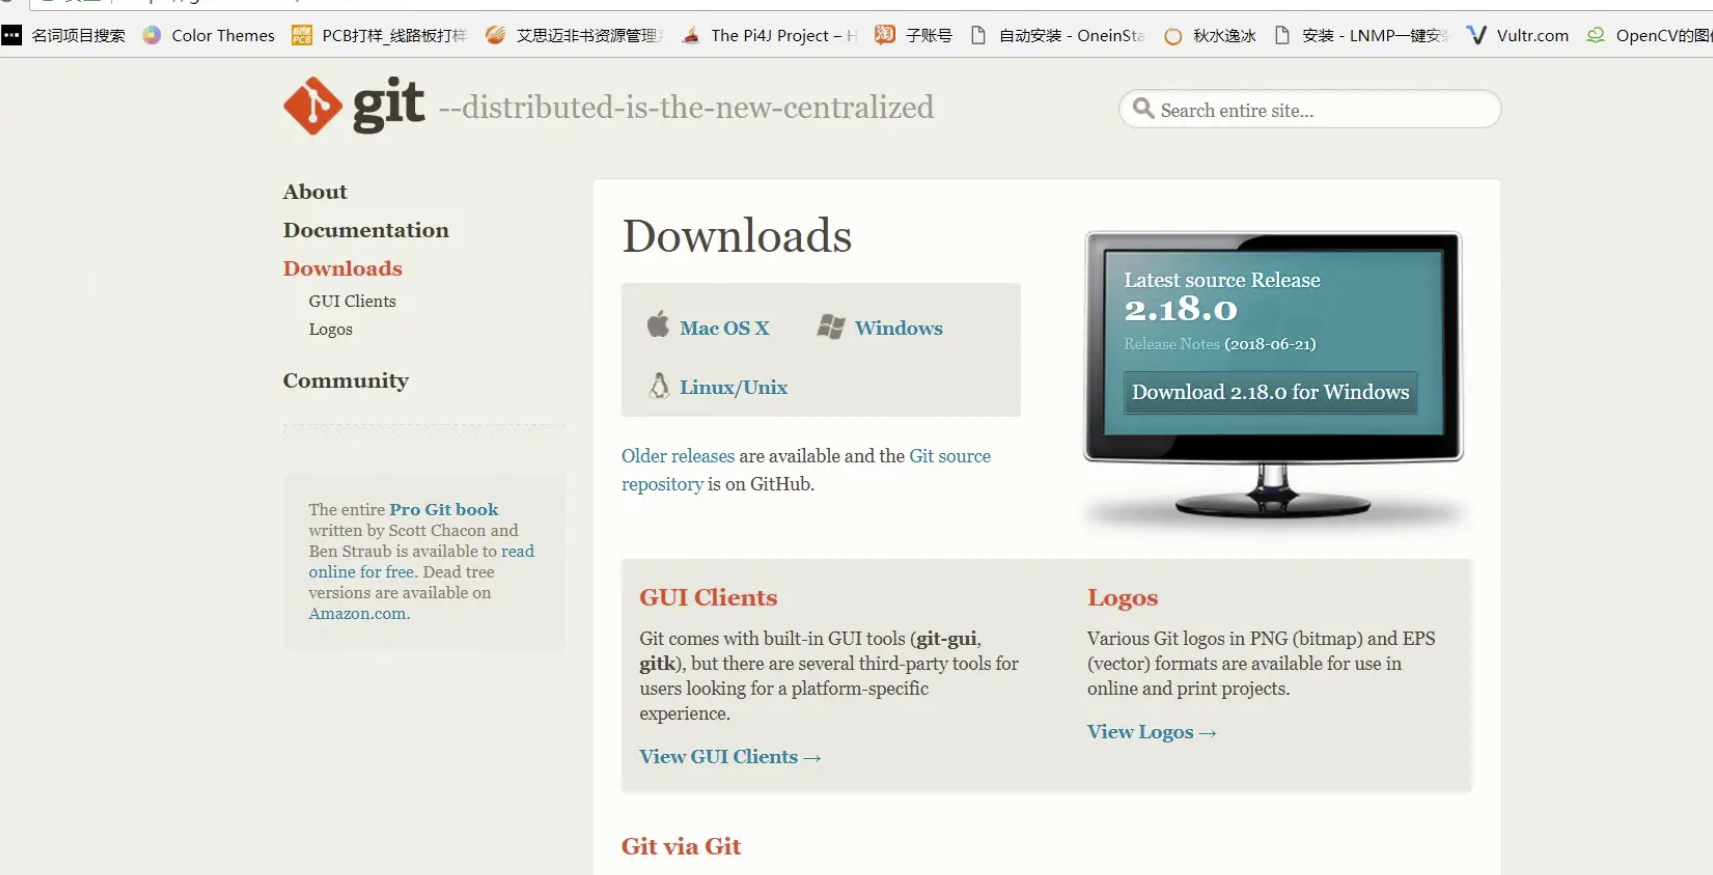Click the magnifier icon in search box
Viewport: 1713px width, 875px height.
click(1143, 108)
